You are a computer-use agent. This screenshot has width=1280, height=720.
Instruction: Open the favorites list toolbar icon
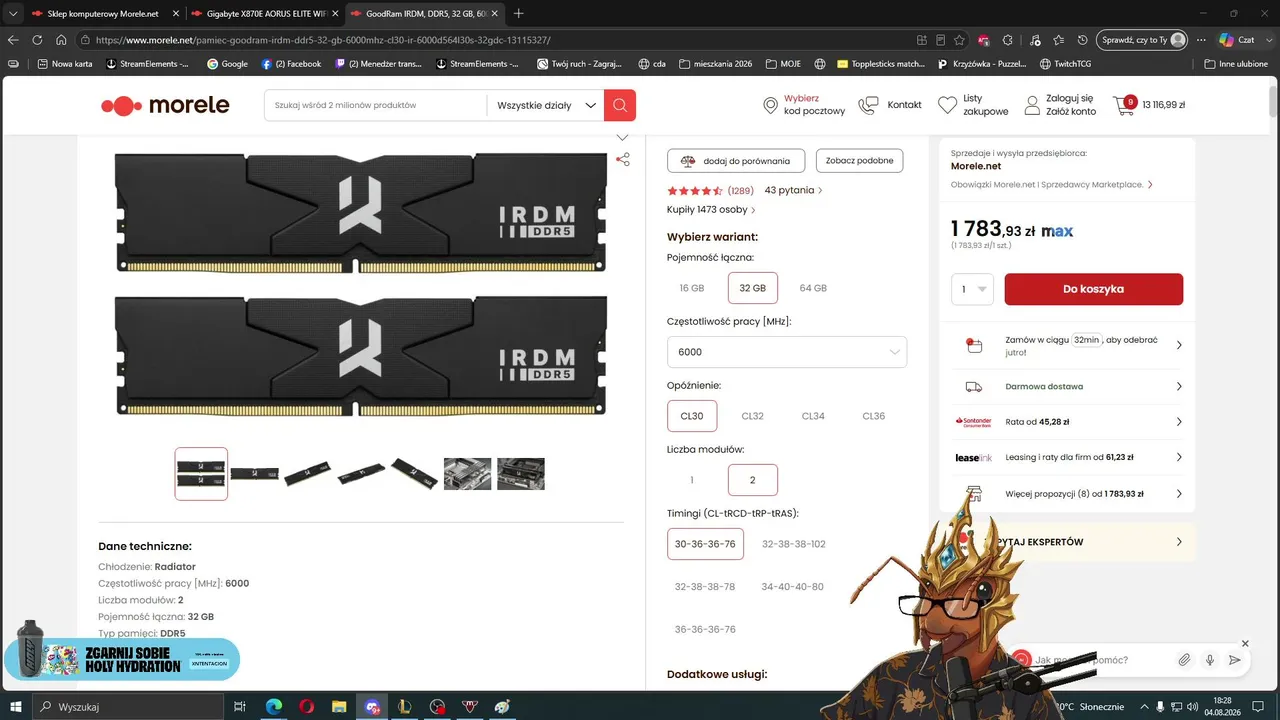point(1058,40)
